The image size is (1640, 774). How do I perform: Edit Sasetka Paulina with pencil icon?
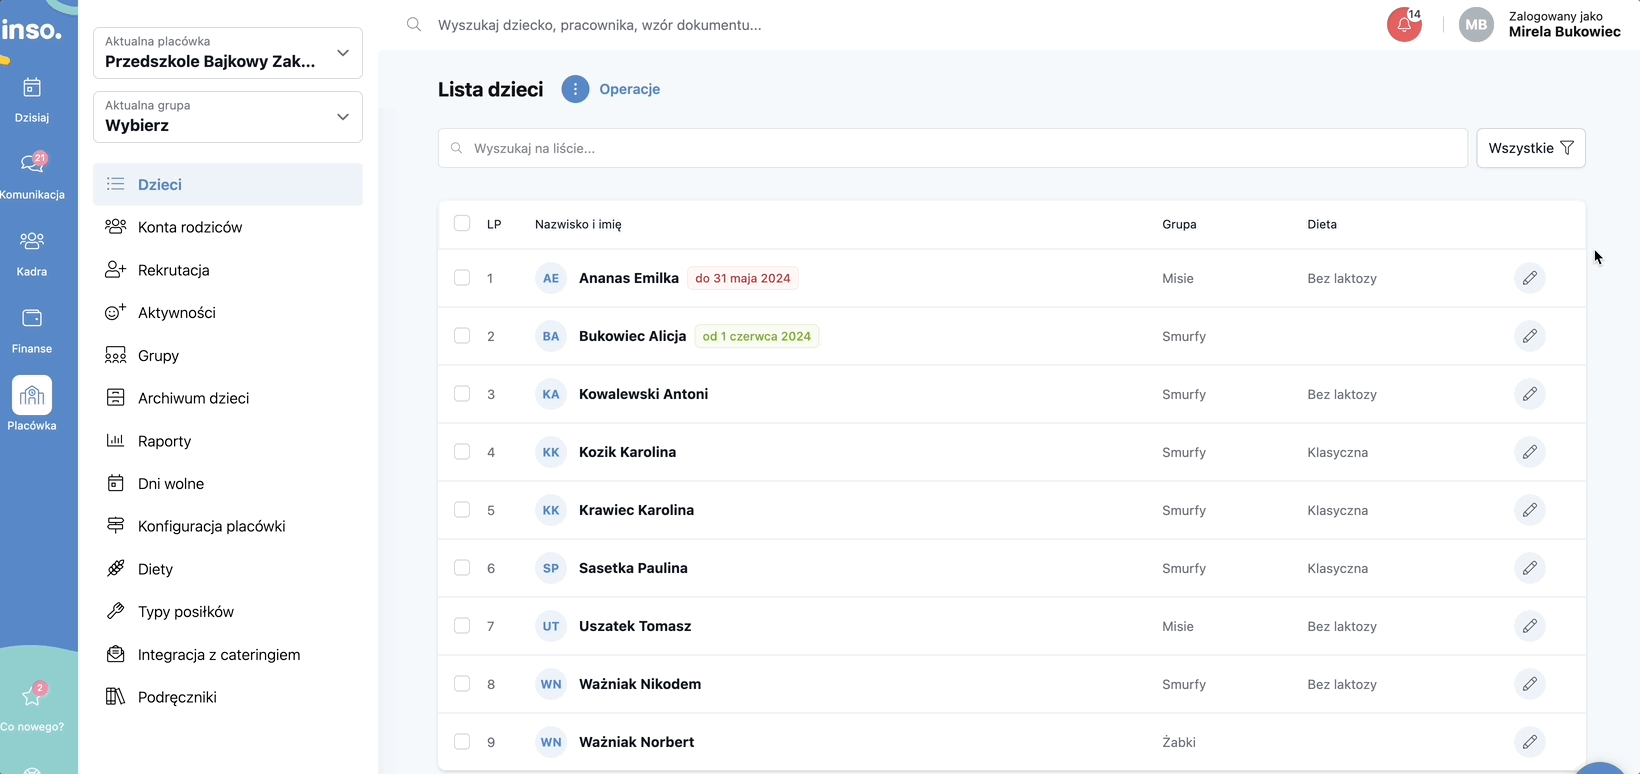click(1530, 568)
